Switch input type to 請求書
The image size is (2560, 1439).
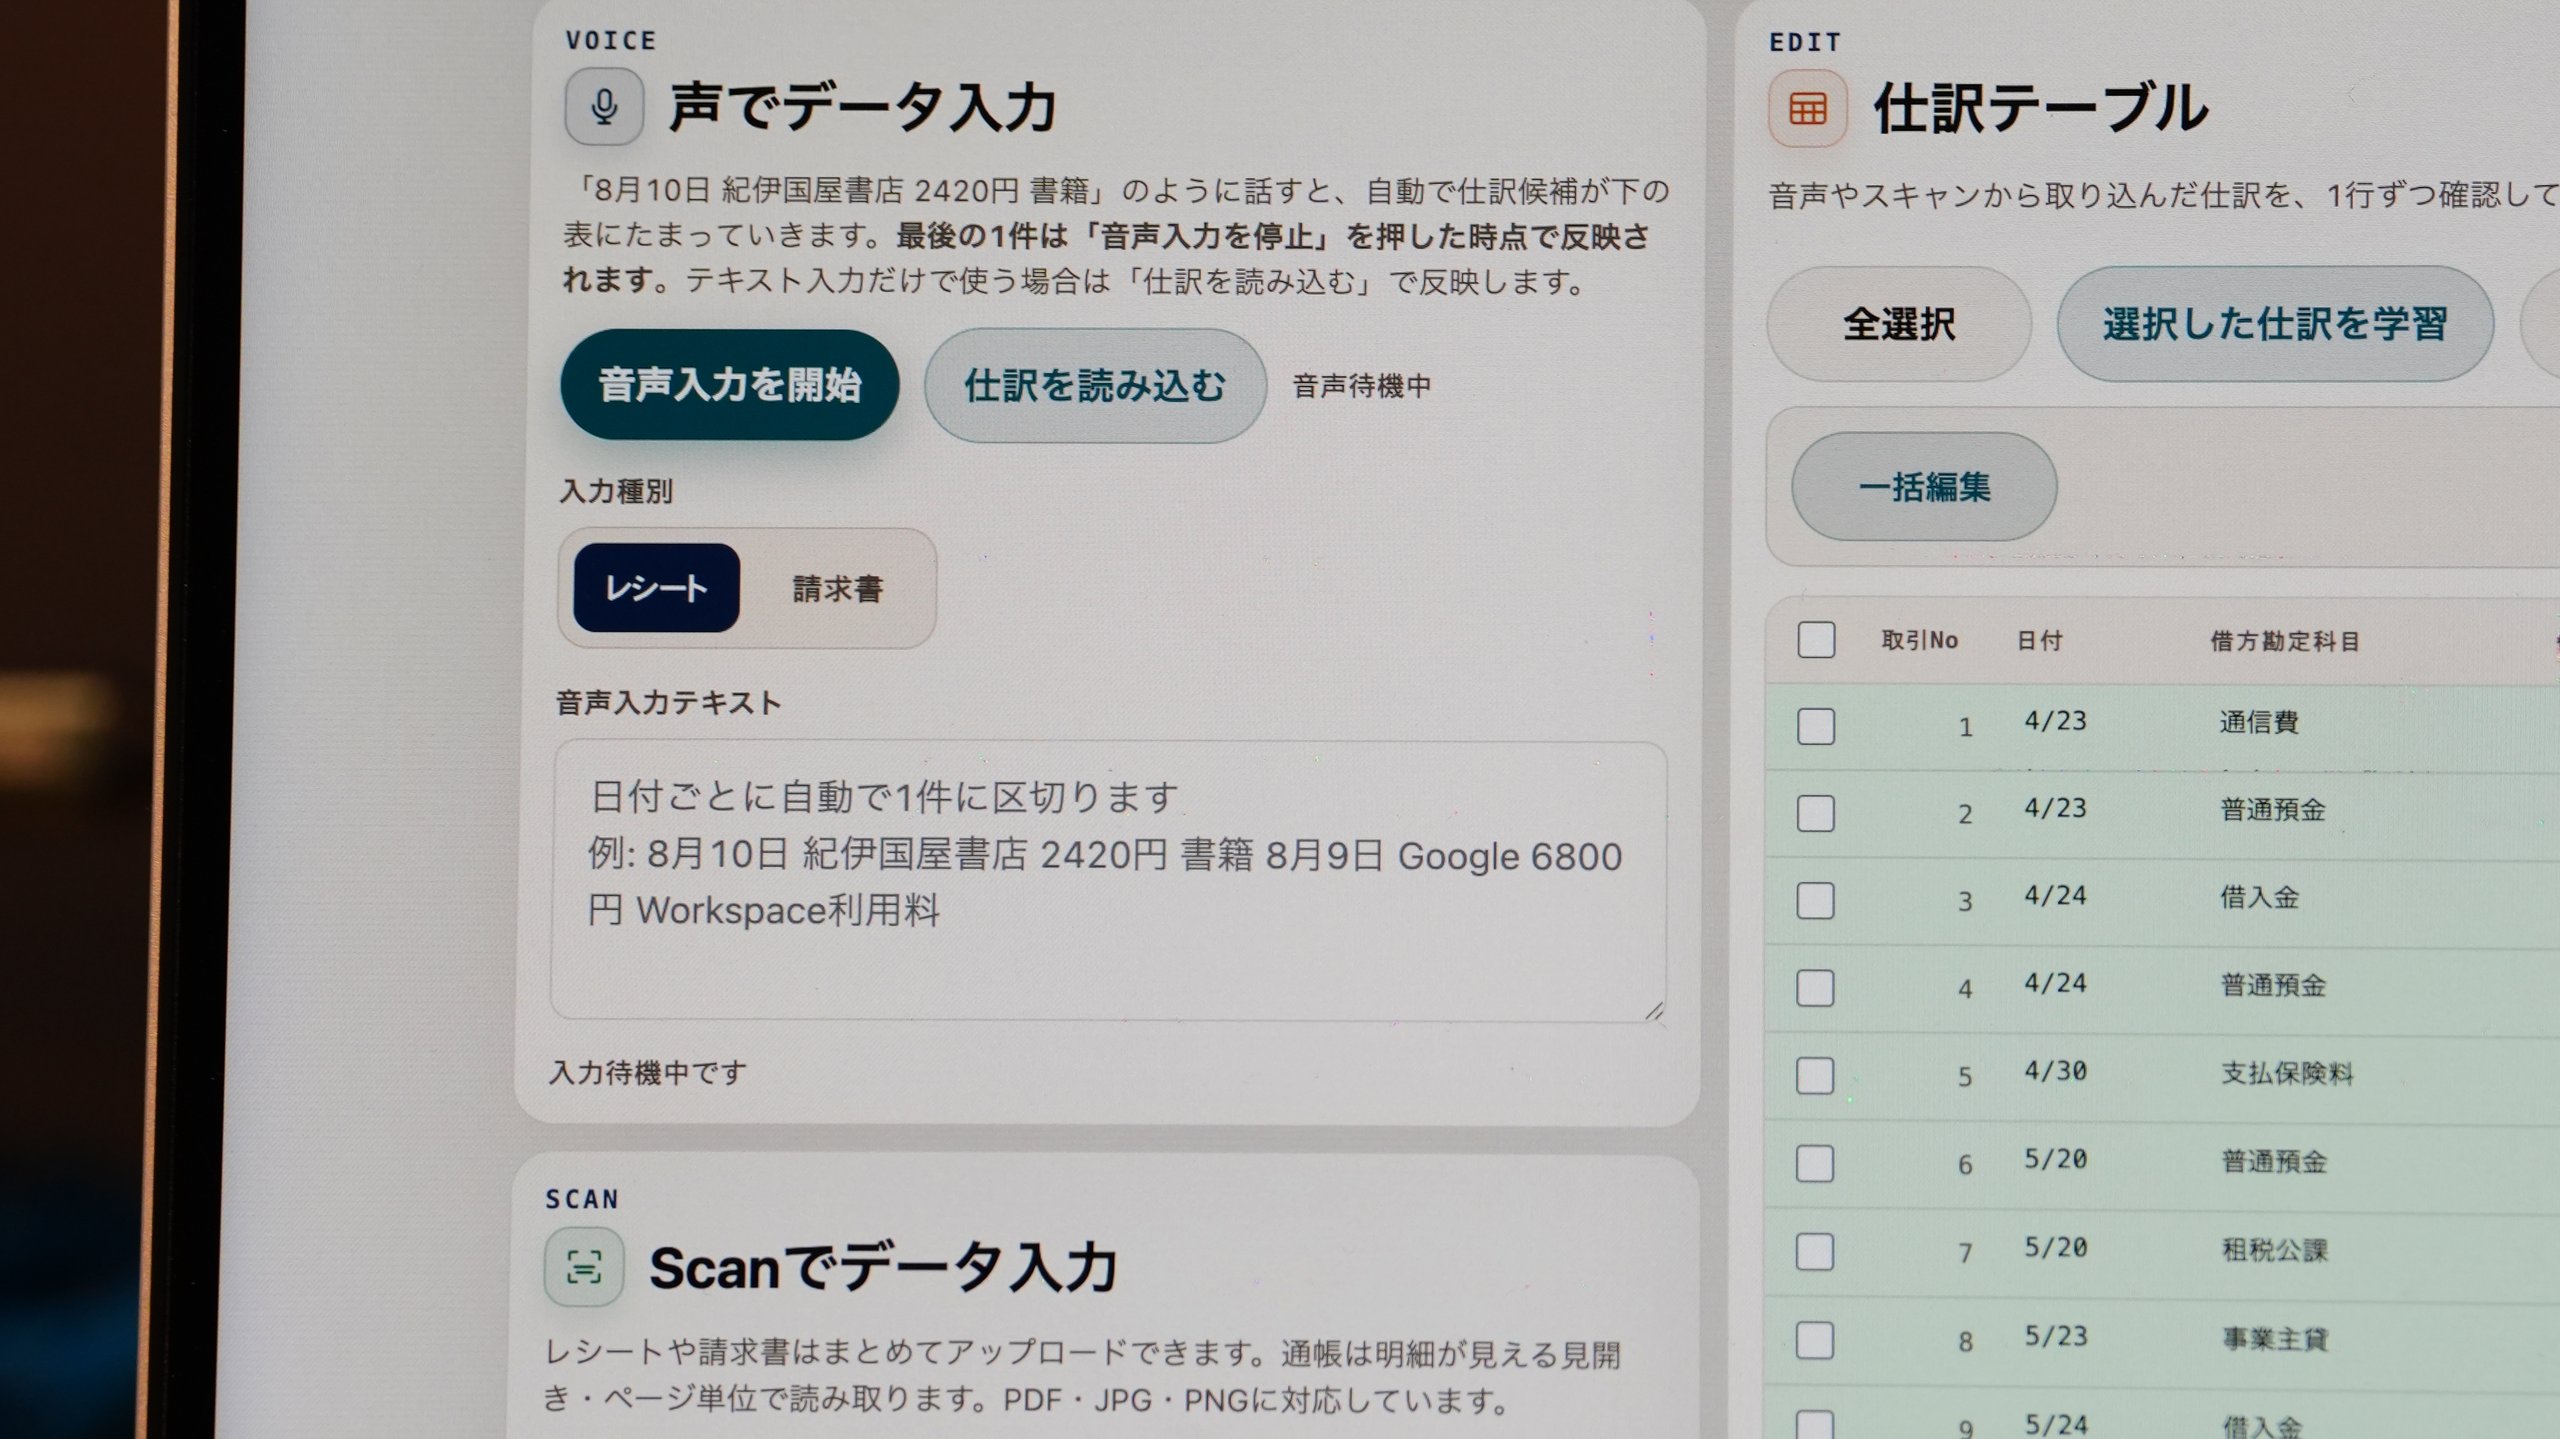[x=838, y=589]
